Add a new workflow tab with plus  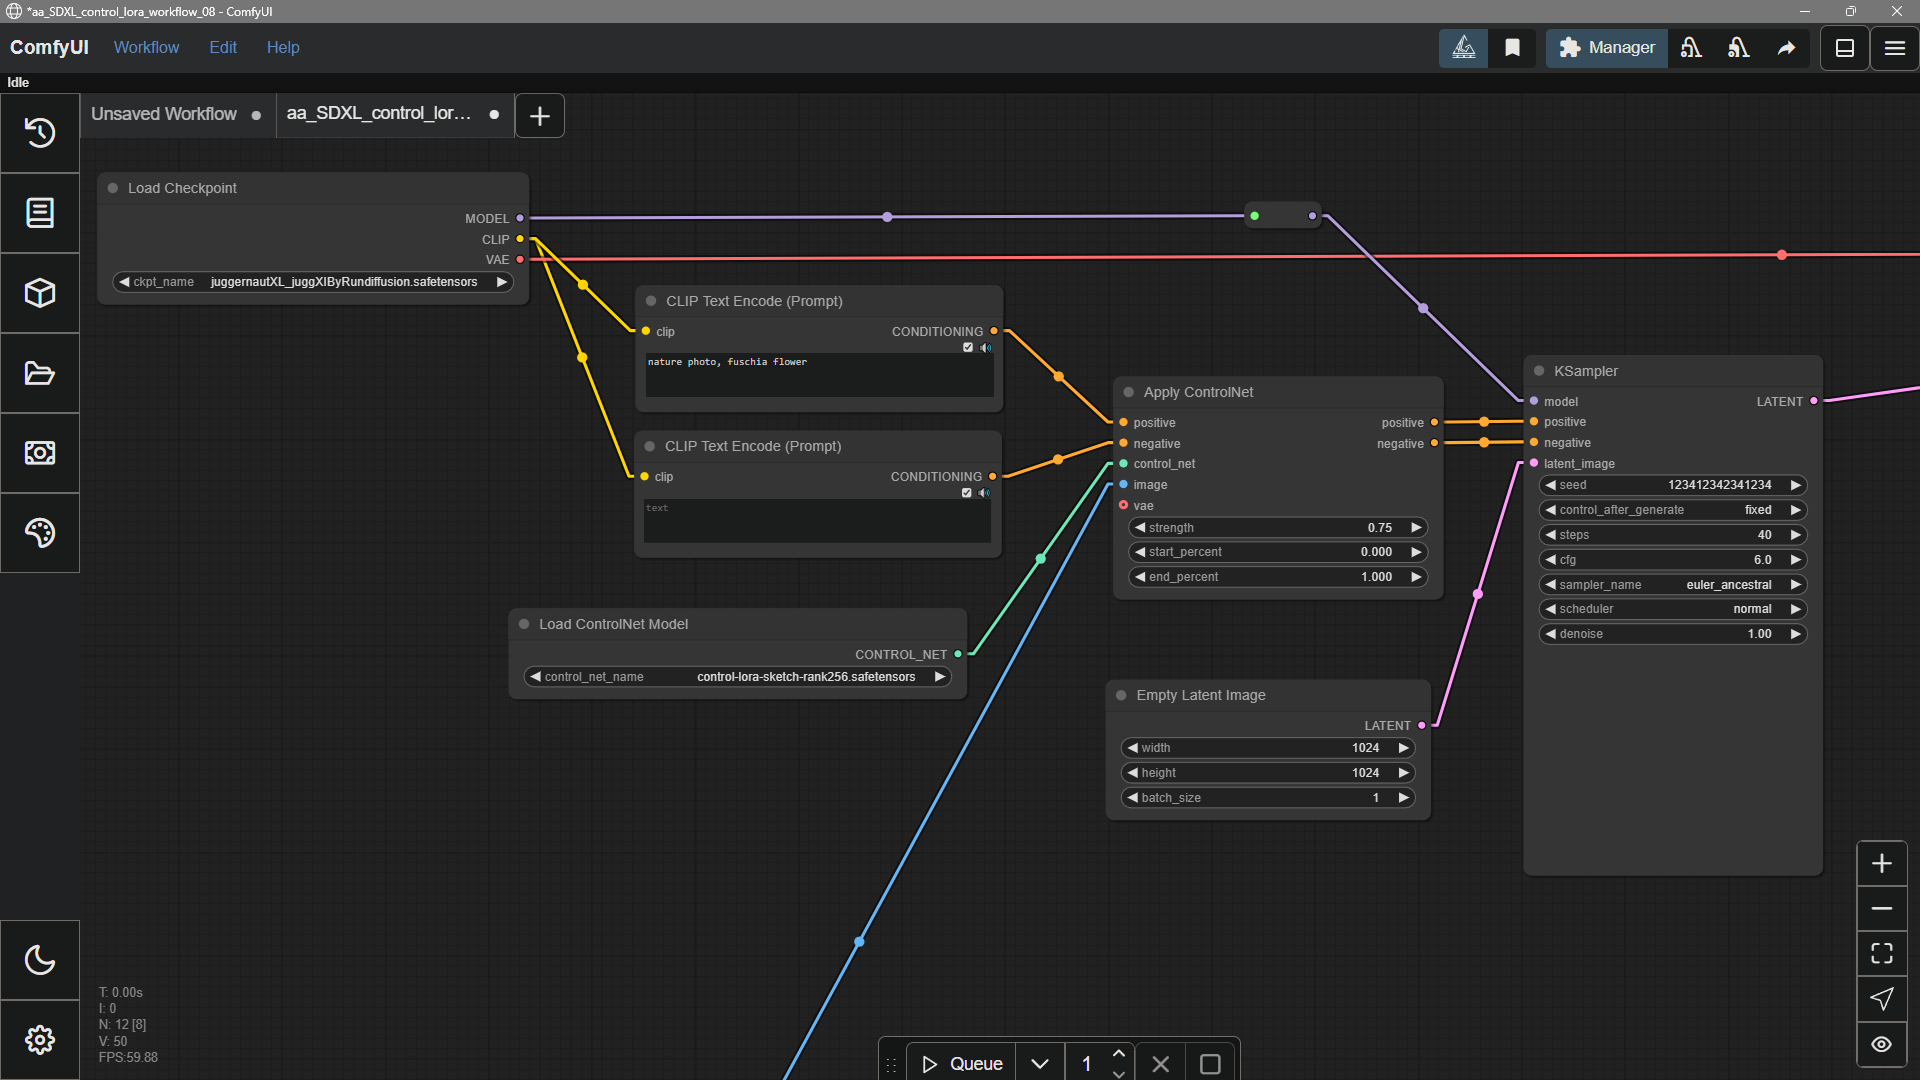pyautogui.click(x=540, y=116)
